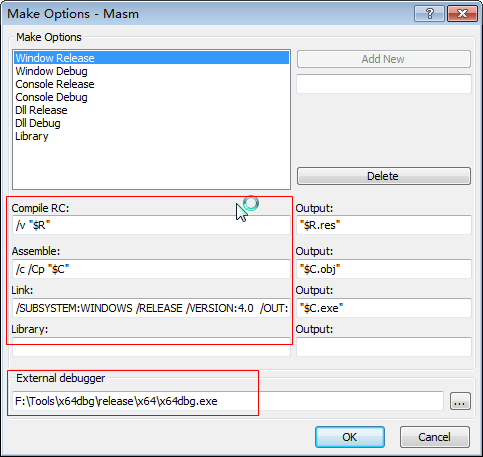
Task: Delete the selected make option
Action: tap(384, 176)
